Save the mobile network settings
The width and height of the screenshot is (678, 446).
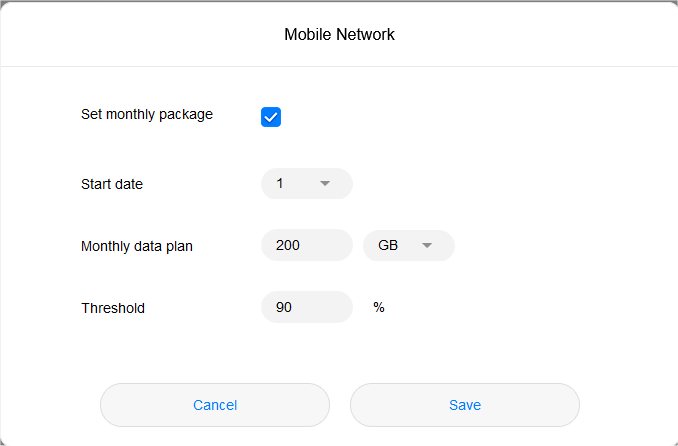tap(465, 405)
